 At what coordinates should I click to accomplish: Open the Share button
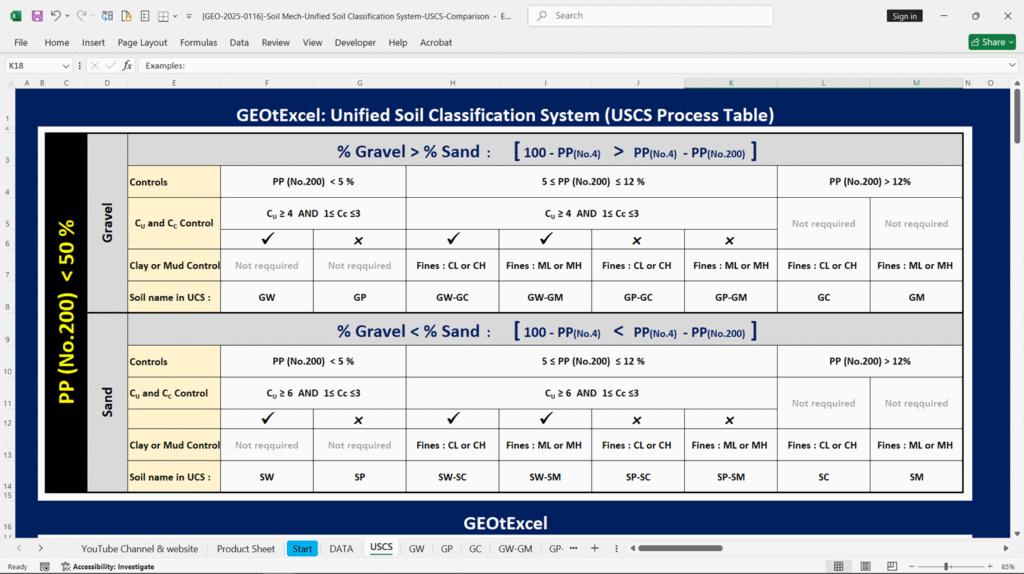coord(992,42)
